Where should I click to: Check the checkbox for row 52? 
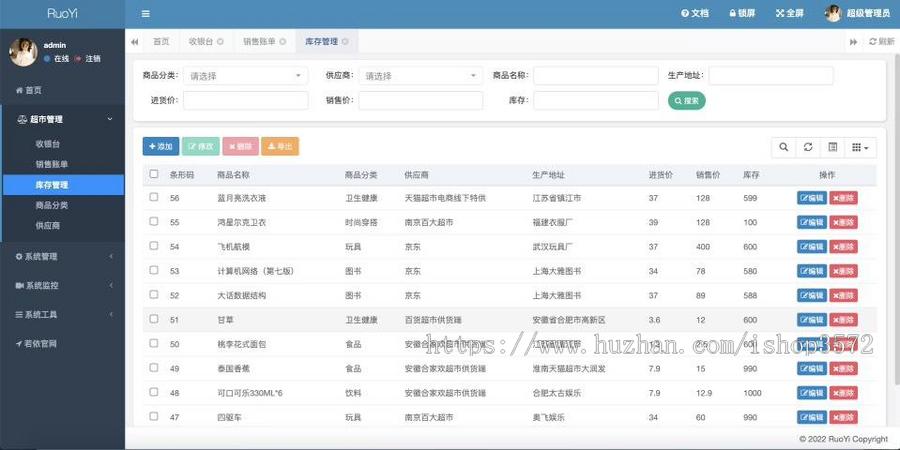coord(153,294)
